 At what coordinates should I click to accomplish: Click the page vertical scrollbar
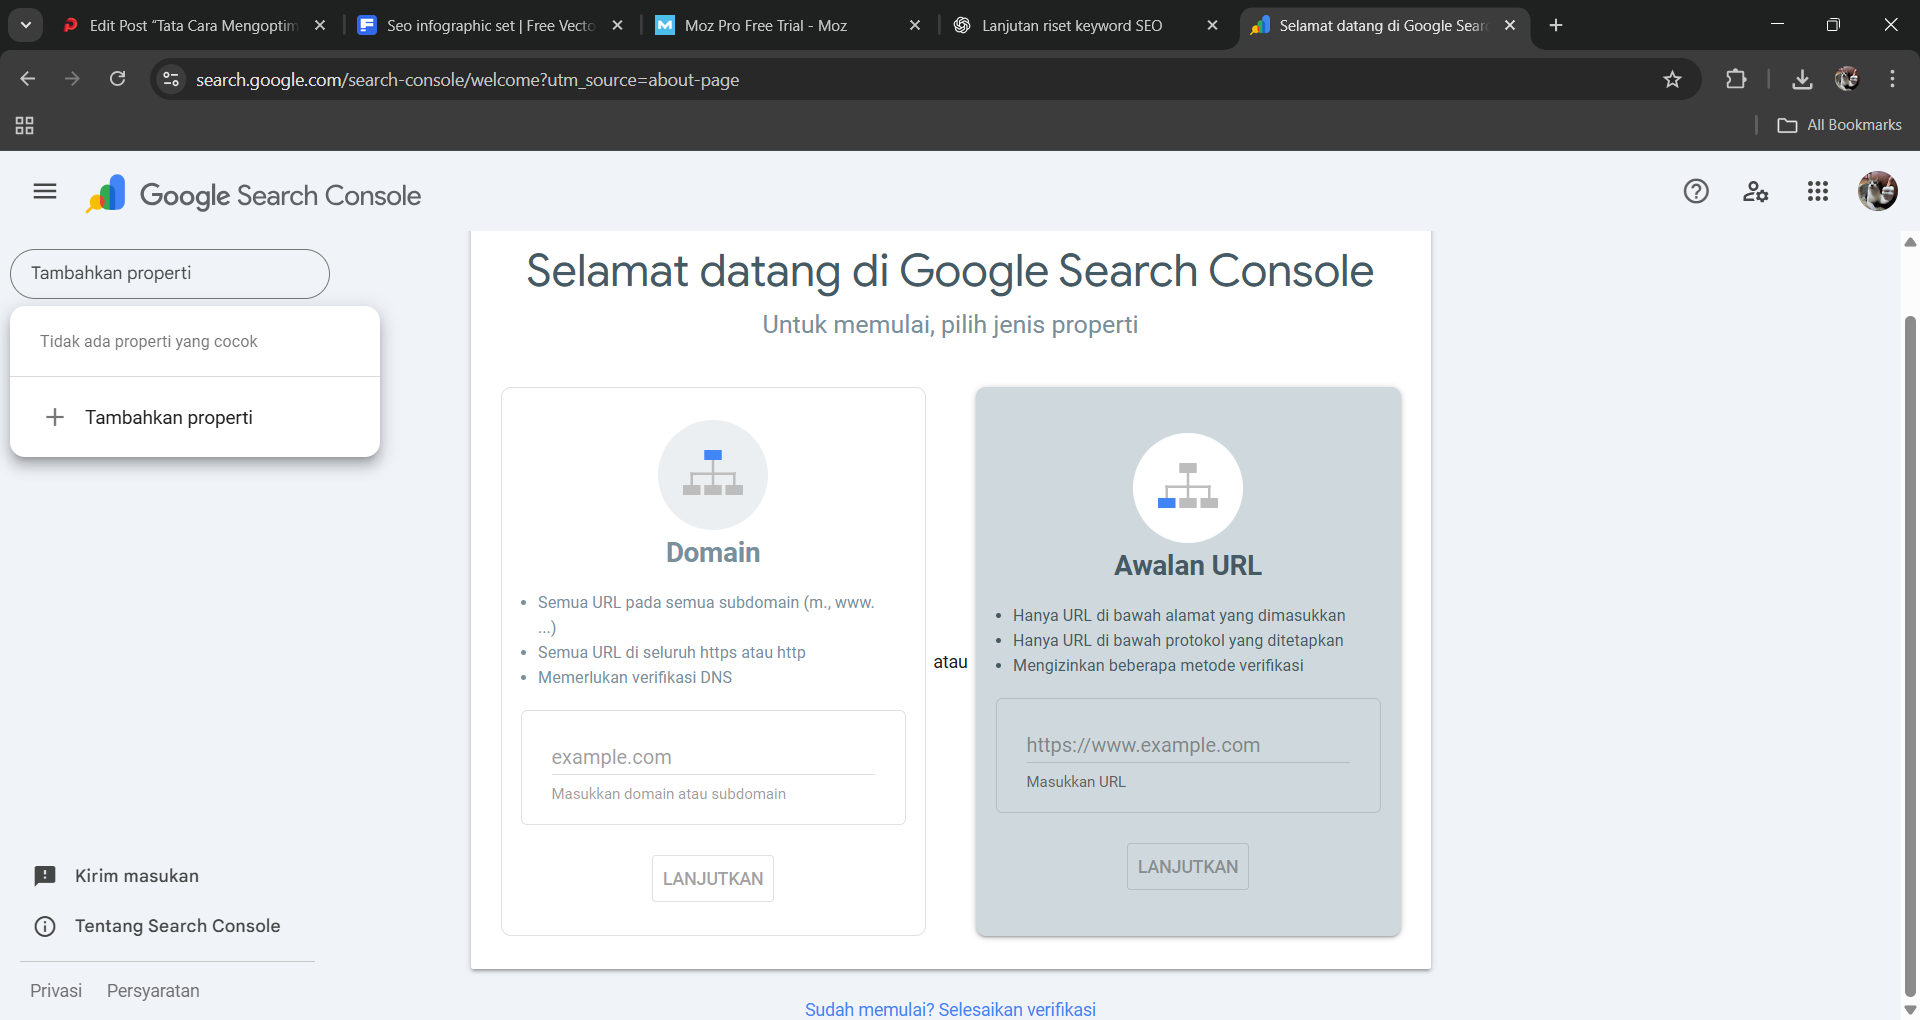pos(1910,655)
